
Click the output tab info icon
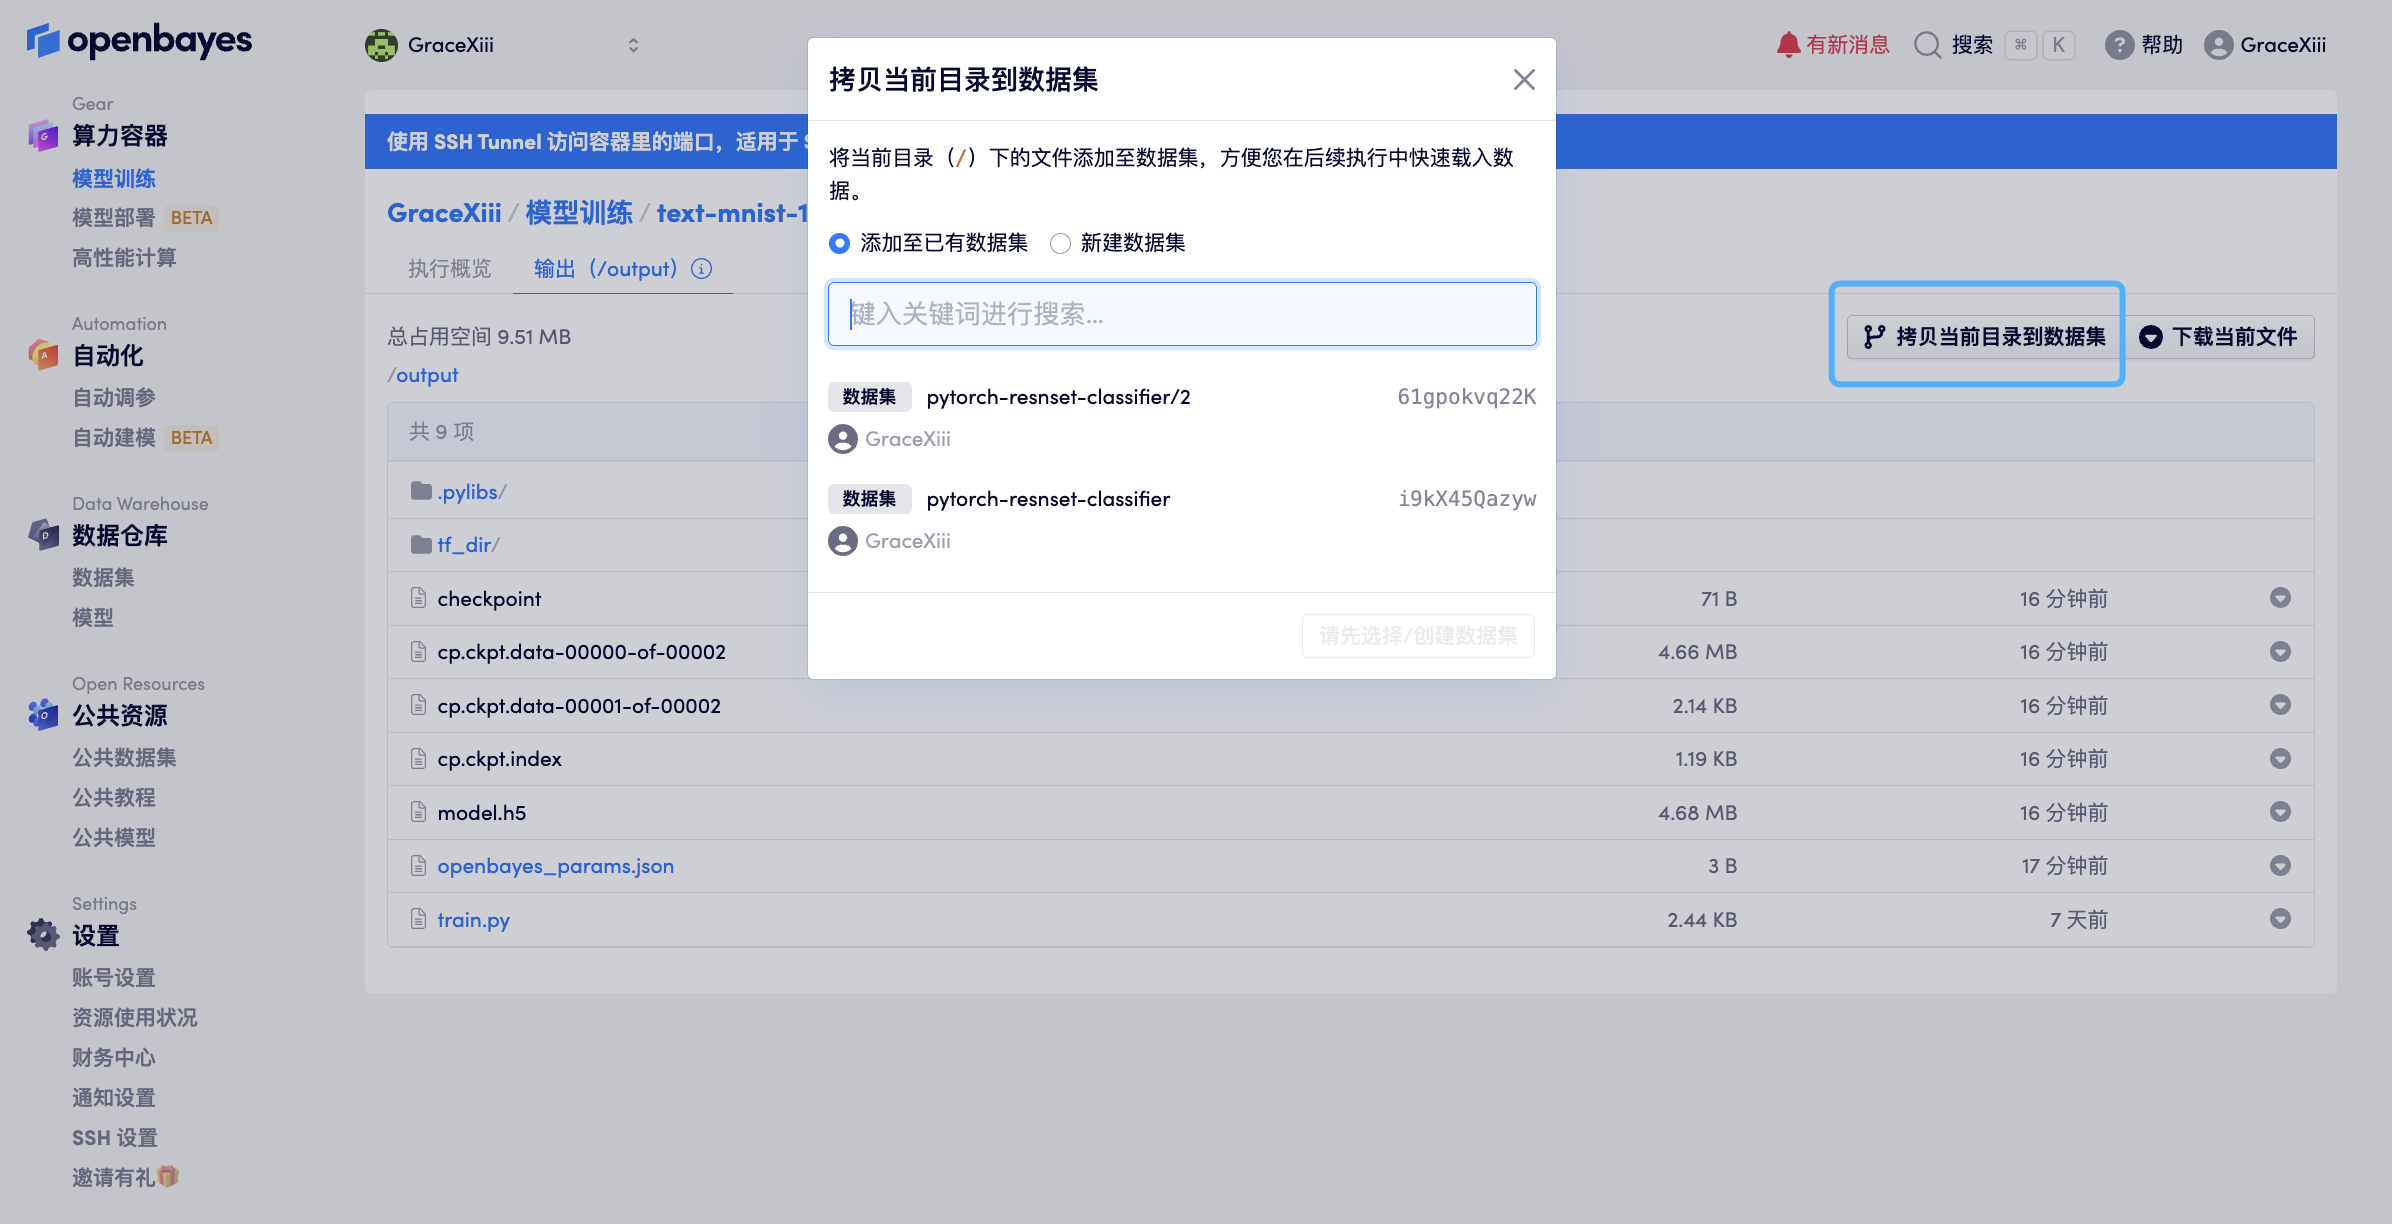coord(702,269)
